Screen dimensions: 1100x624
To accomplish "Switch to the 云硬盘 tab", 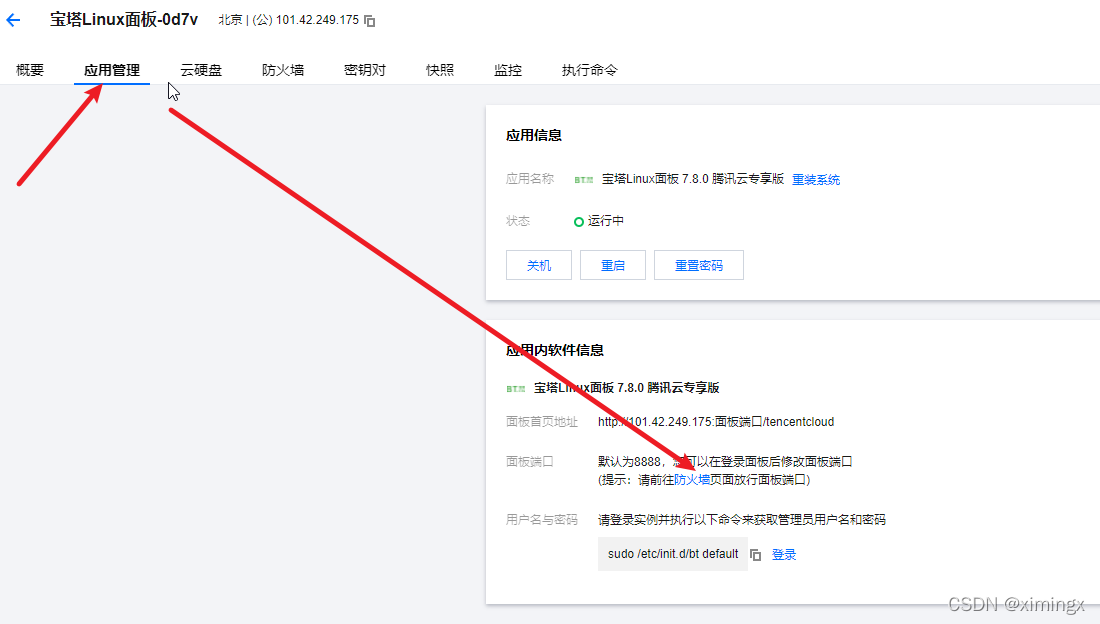I will pyautogui.click(x=201, y=70).
